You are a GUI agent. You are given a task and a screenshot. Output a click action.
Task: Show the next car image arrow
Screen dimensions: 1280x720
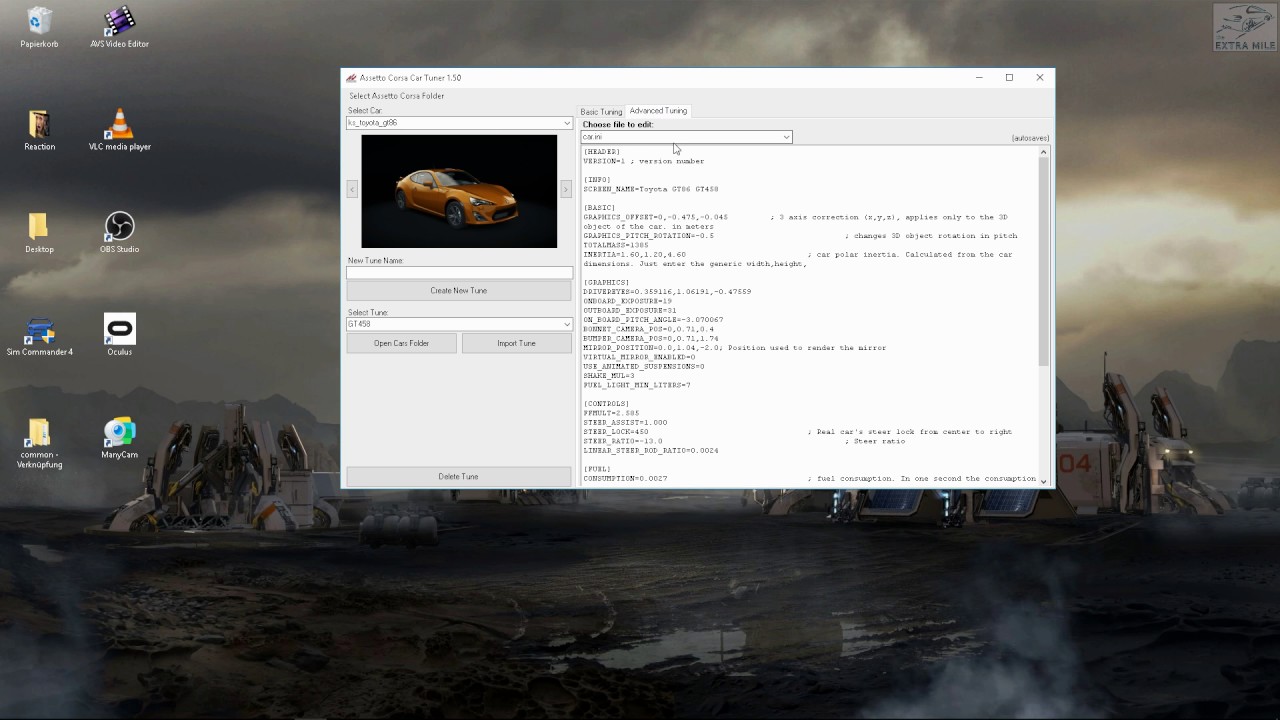(565, 189)
